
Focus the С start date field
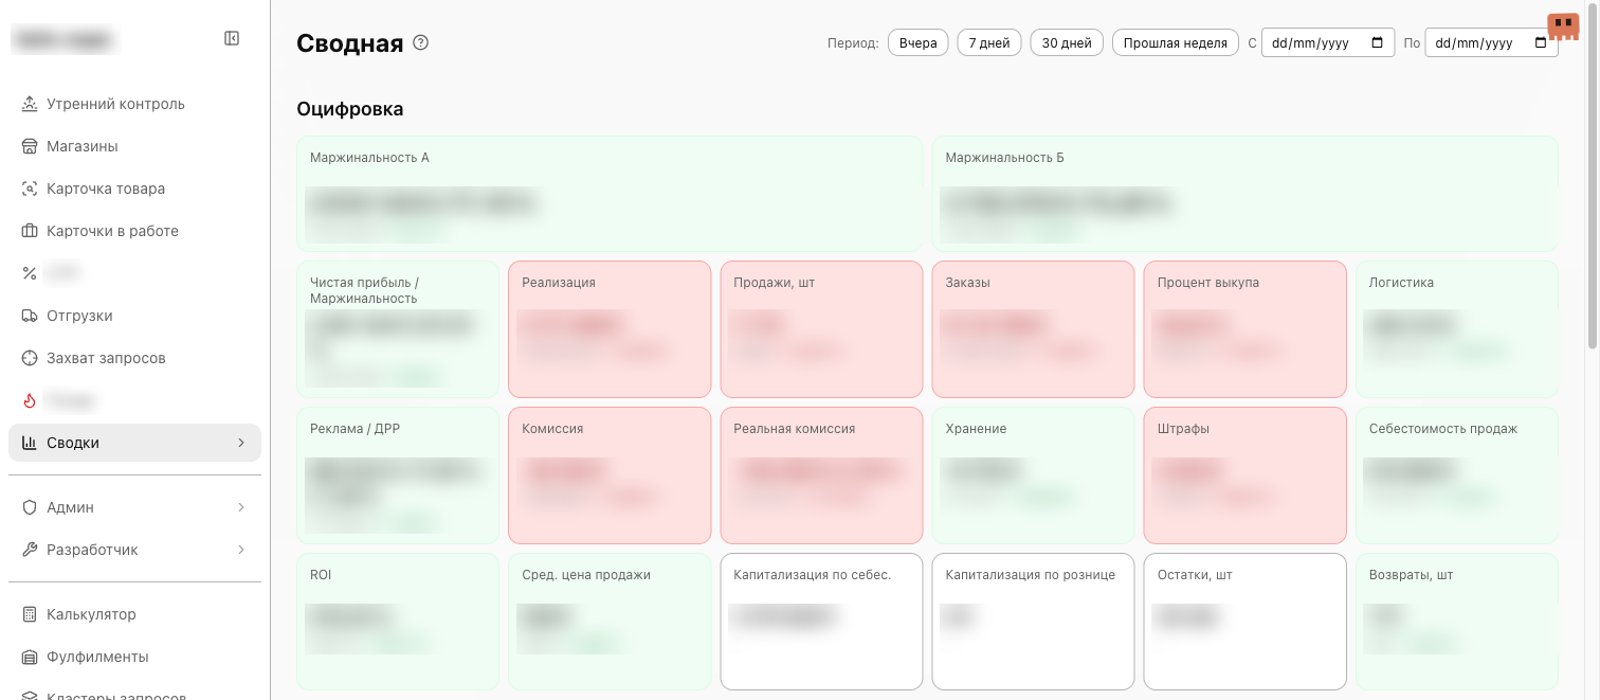point(1328,43)
